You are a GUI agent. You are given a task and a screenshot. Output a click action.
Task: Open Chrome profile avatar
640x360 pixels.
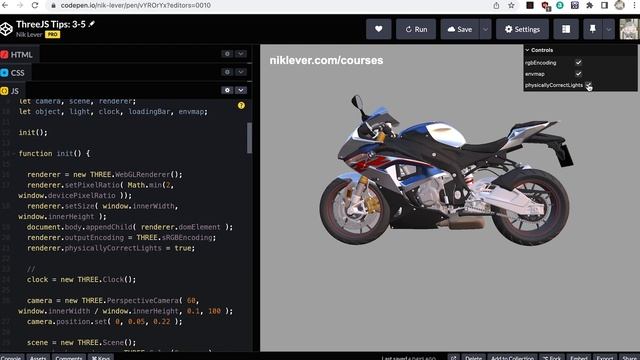tap(620, 5)
